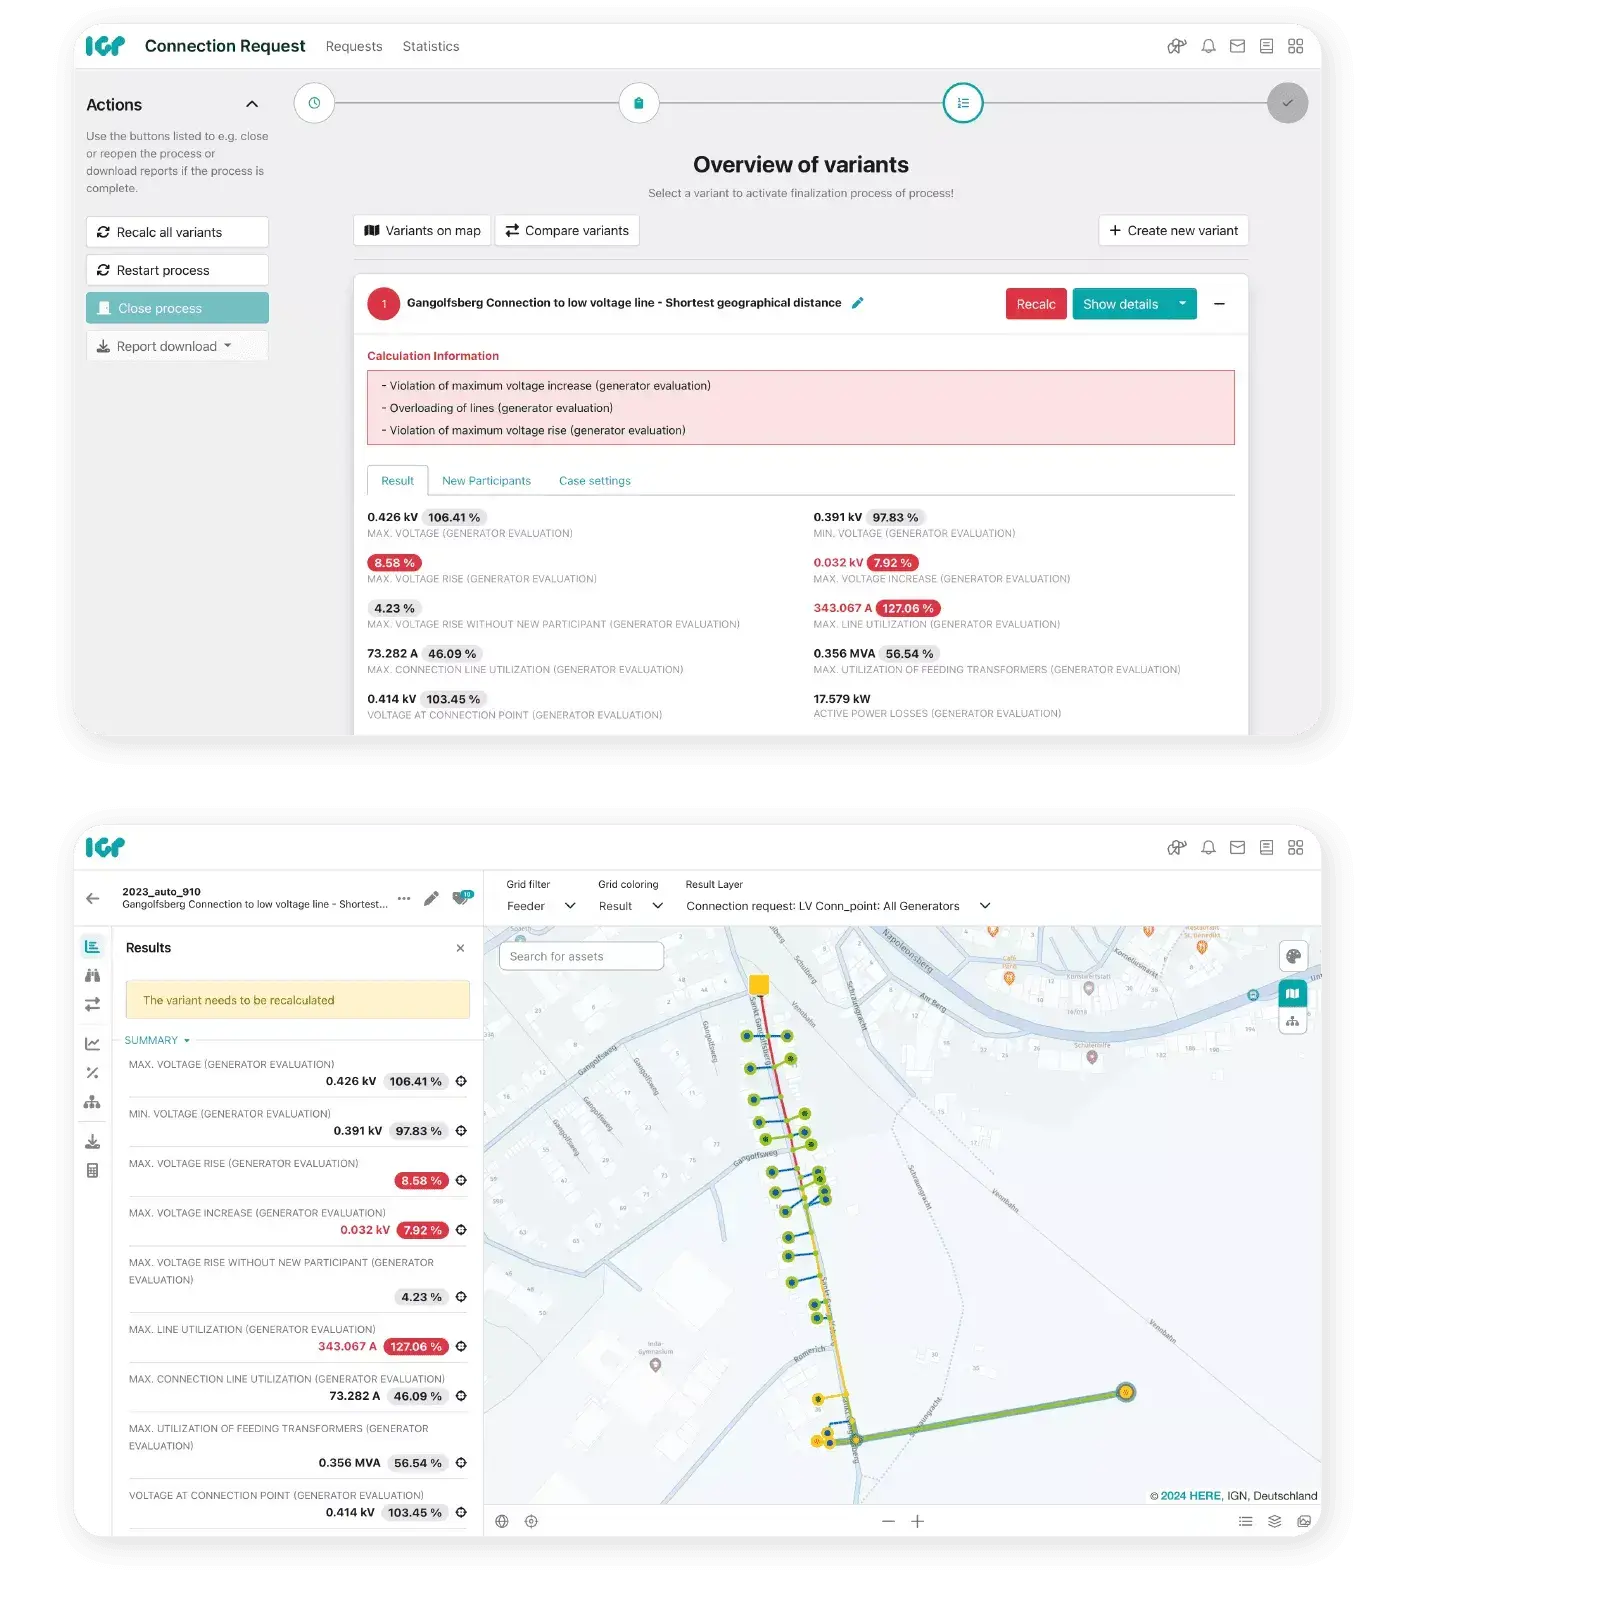This screenshot has height=1600, width=1600.
Task: Click the download icon in left sidebar
Action: point(93,1141)
